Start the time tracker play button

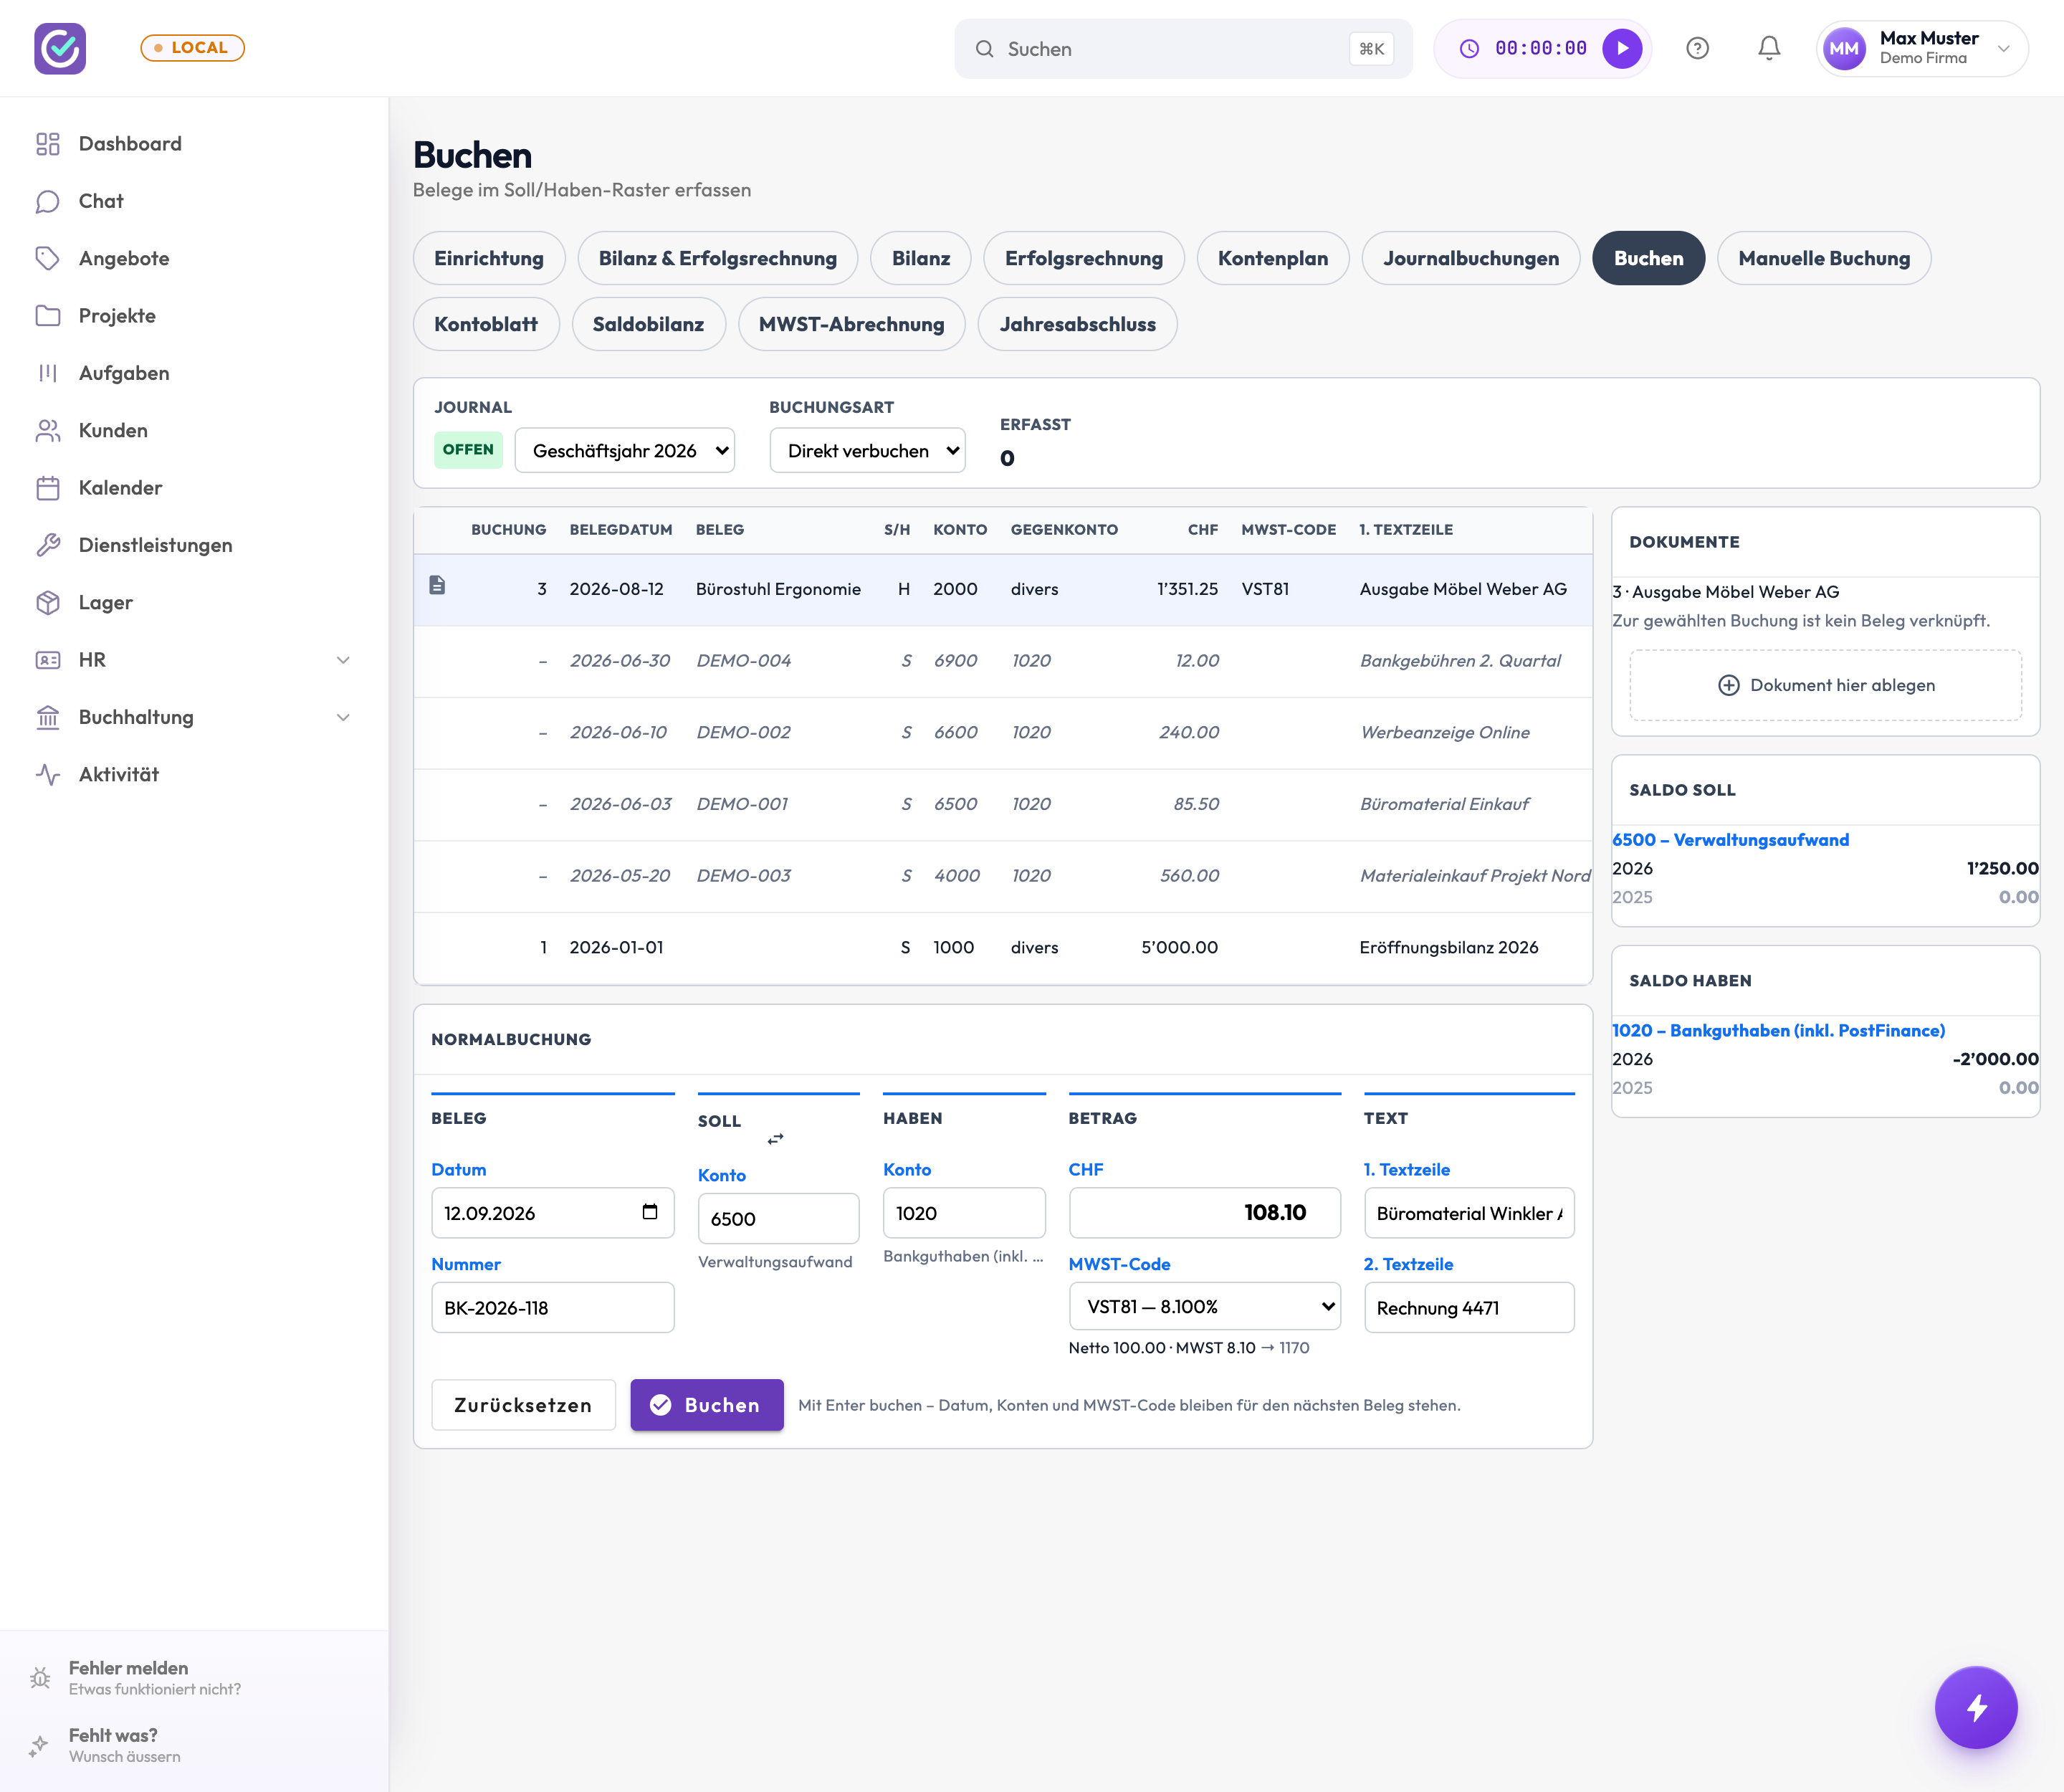tap(1622, 48)
